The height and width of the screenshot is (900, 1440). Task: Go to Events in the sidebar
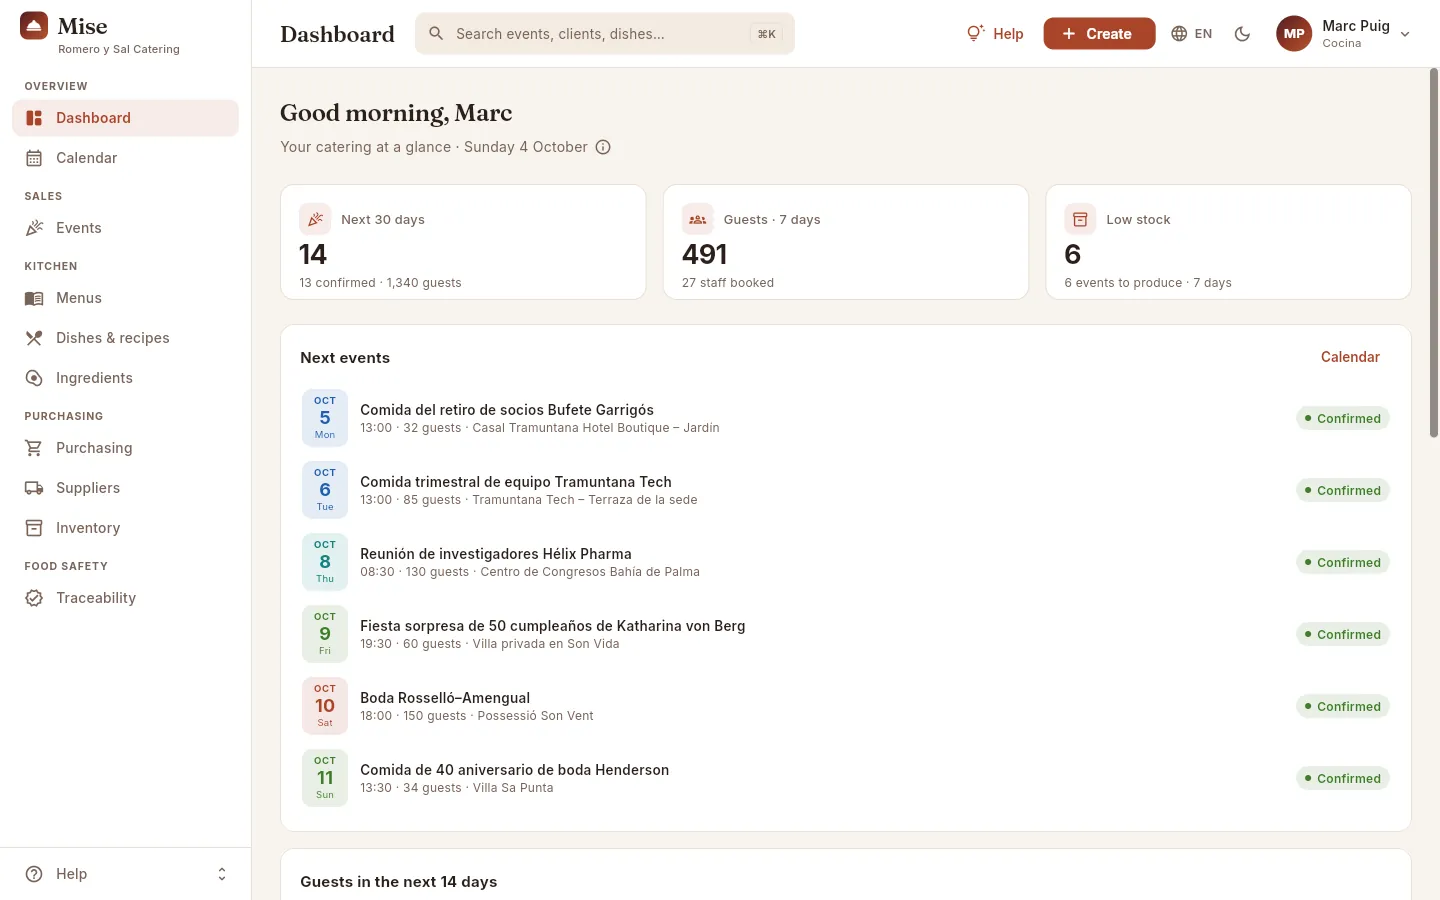coord(125,228)
